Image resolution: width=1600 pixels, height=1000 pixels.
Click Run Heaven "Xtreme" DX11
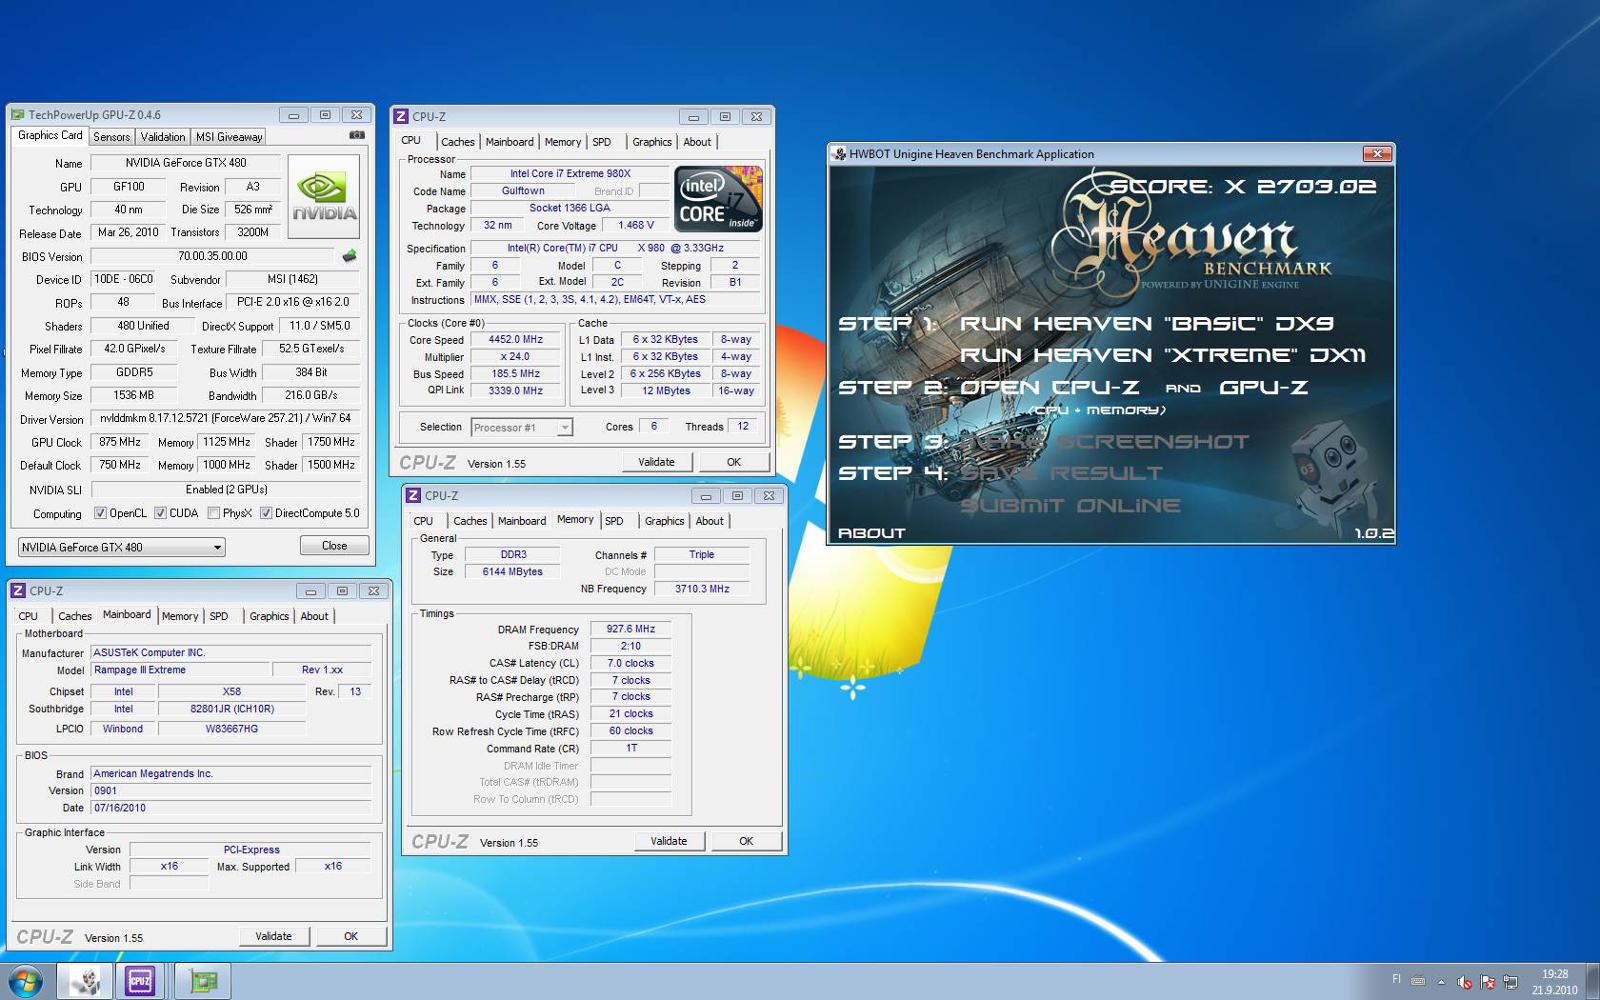(x=1162, y=355)
